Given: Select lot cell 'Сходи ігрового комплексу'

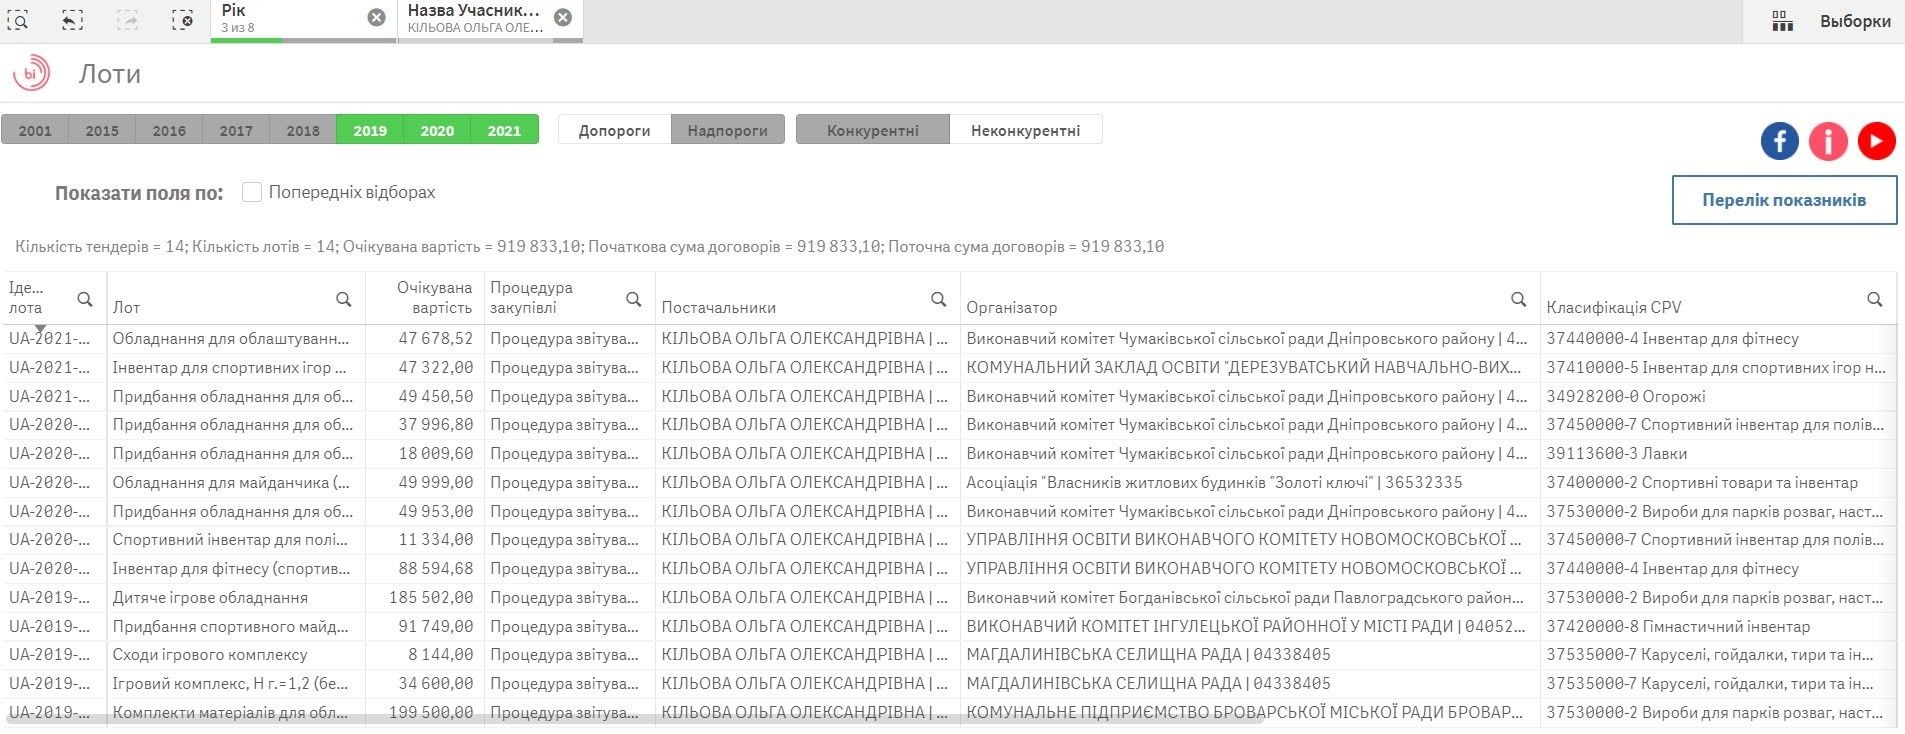Looking at the screenshot, I should click(x=236, y=654).
